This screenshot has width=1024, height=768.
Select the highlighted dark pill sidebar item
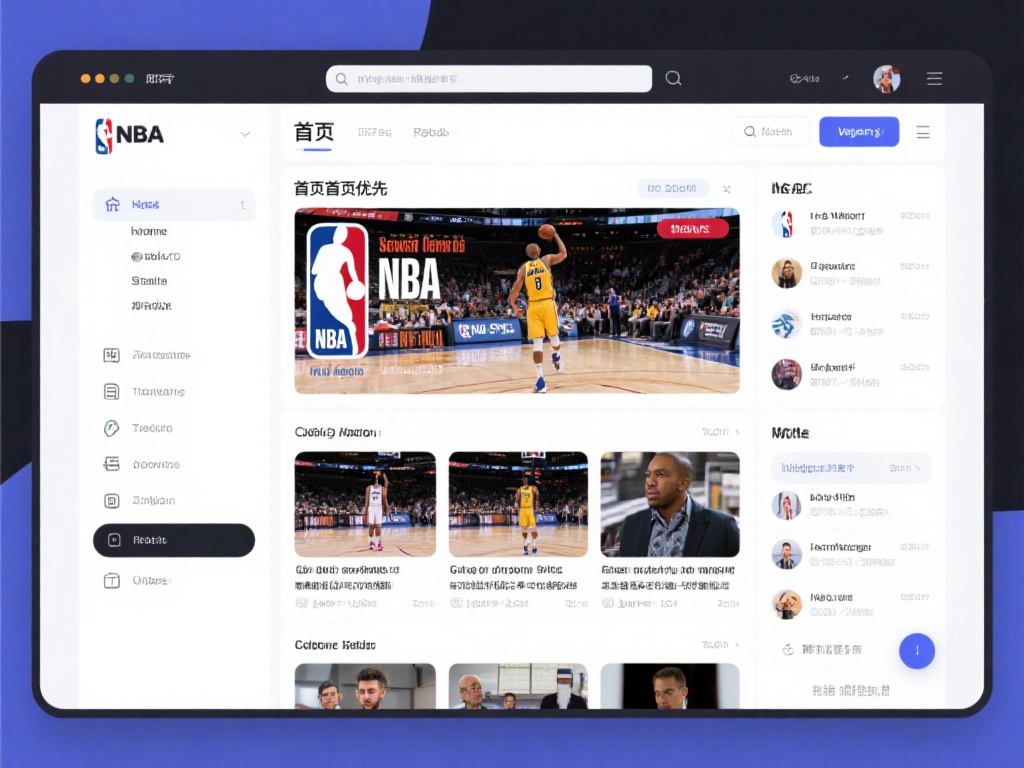tap(174, 540)
